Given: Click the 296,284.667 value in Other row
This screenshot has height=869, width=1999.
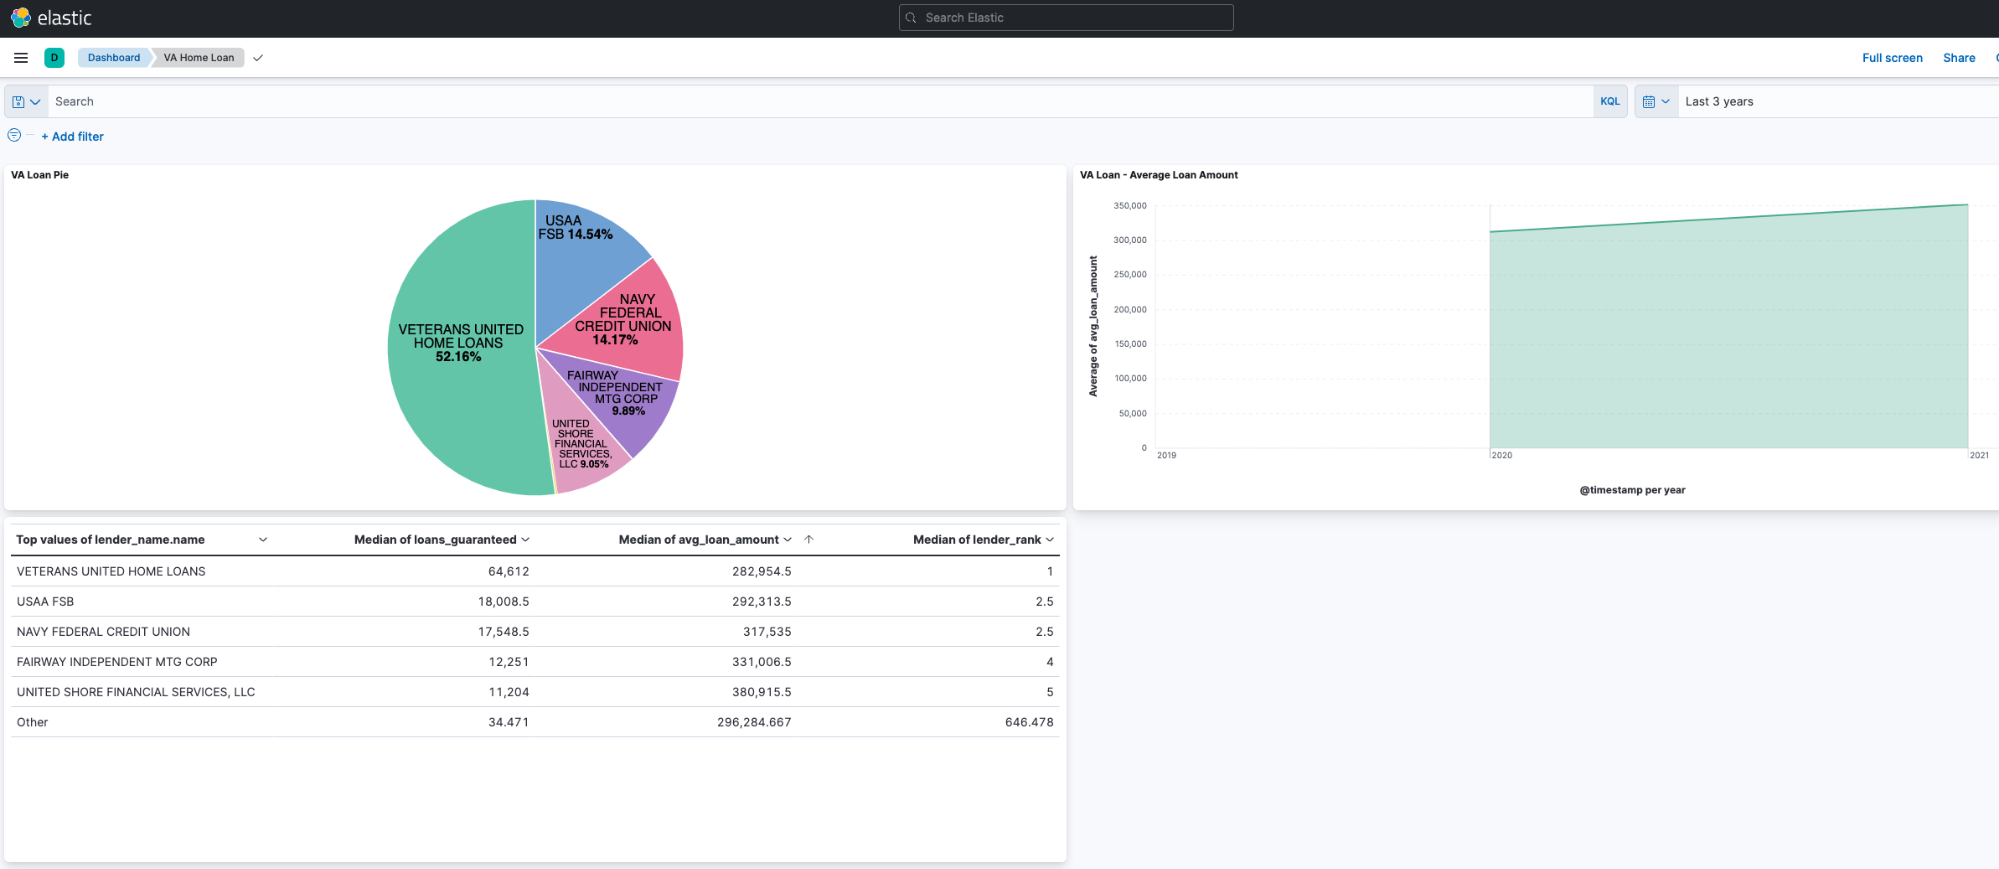Looking at the screenshot, I should coord(754,722).
